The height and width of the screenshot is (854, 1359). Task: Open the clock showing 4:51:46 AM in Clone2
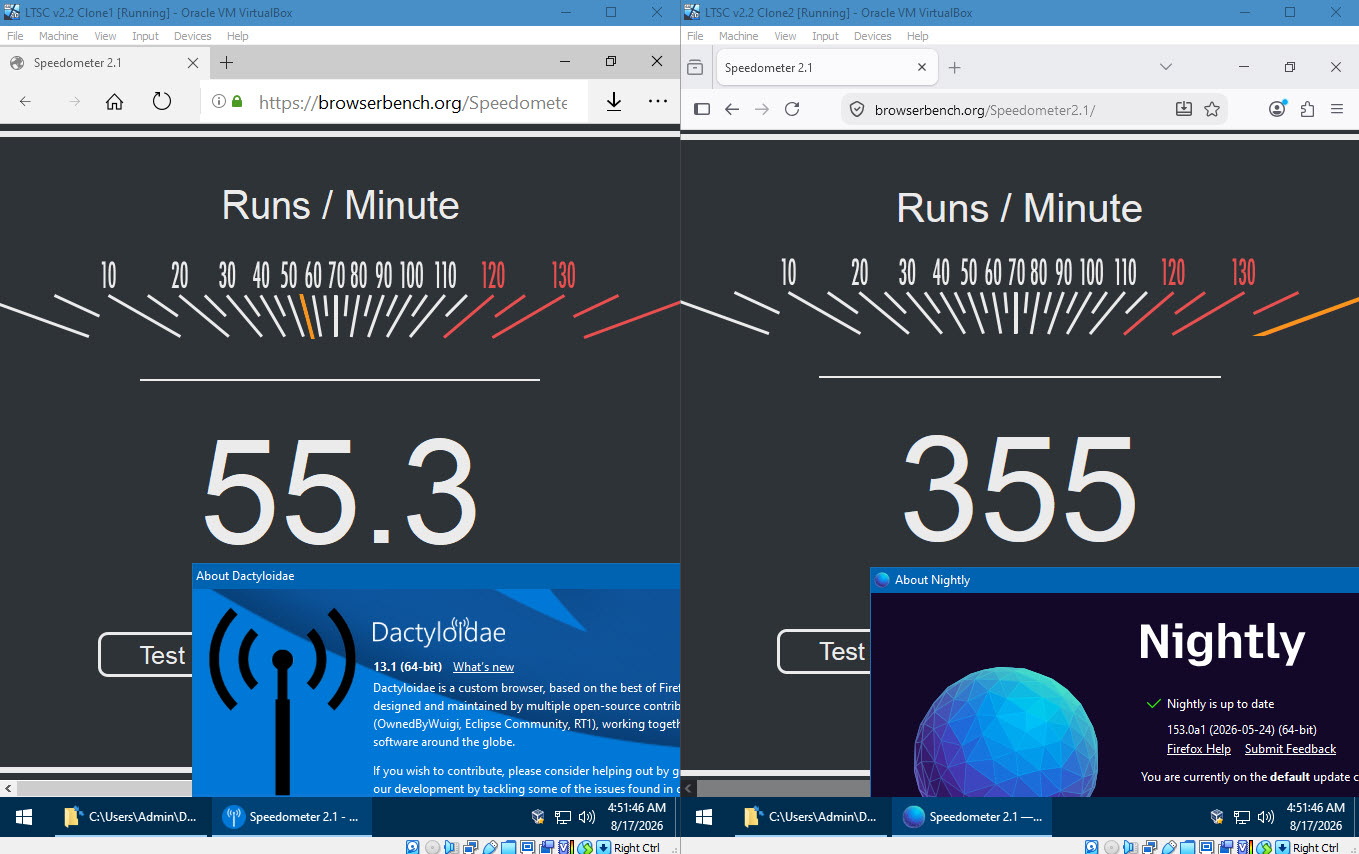(1315, 817)
